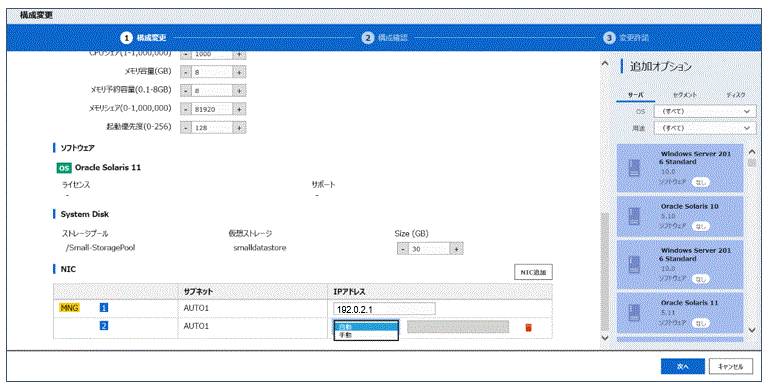Click the 192.0.2.1 IP address field
The image size is (773, 391).
[x=384, y=310]
